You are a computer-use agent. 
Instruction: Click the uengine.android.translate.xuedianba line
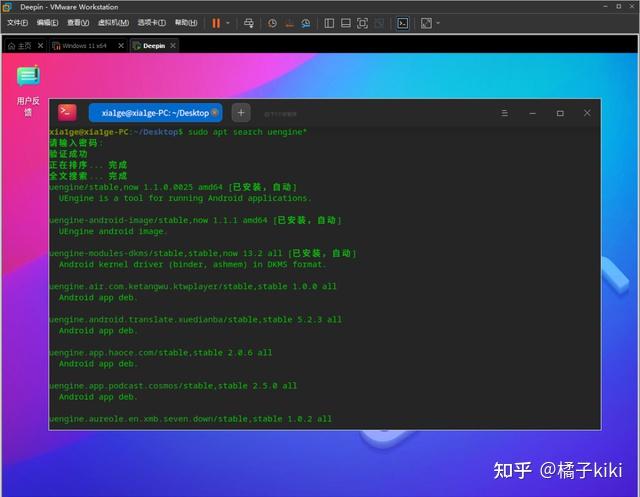coord(195,319)
